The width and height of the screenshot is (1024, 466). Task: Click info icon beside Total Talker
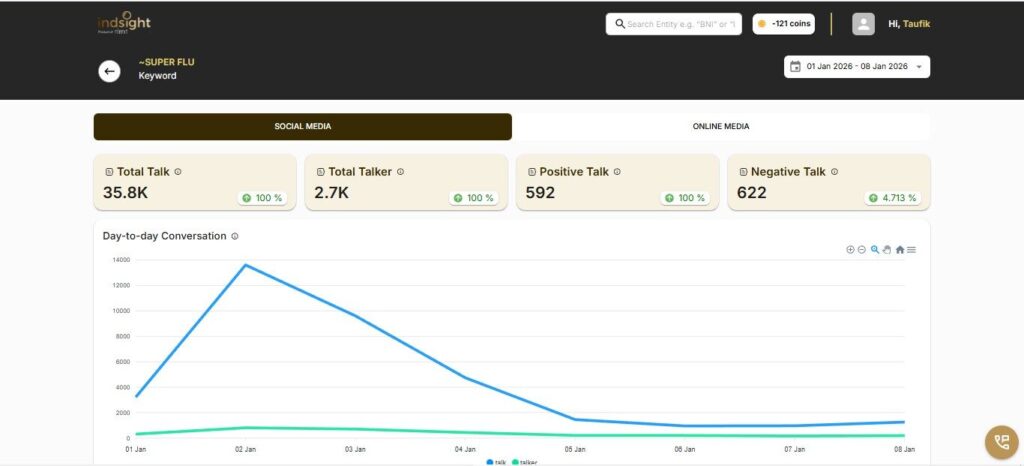[x=400, y=172]
